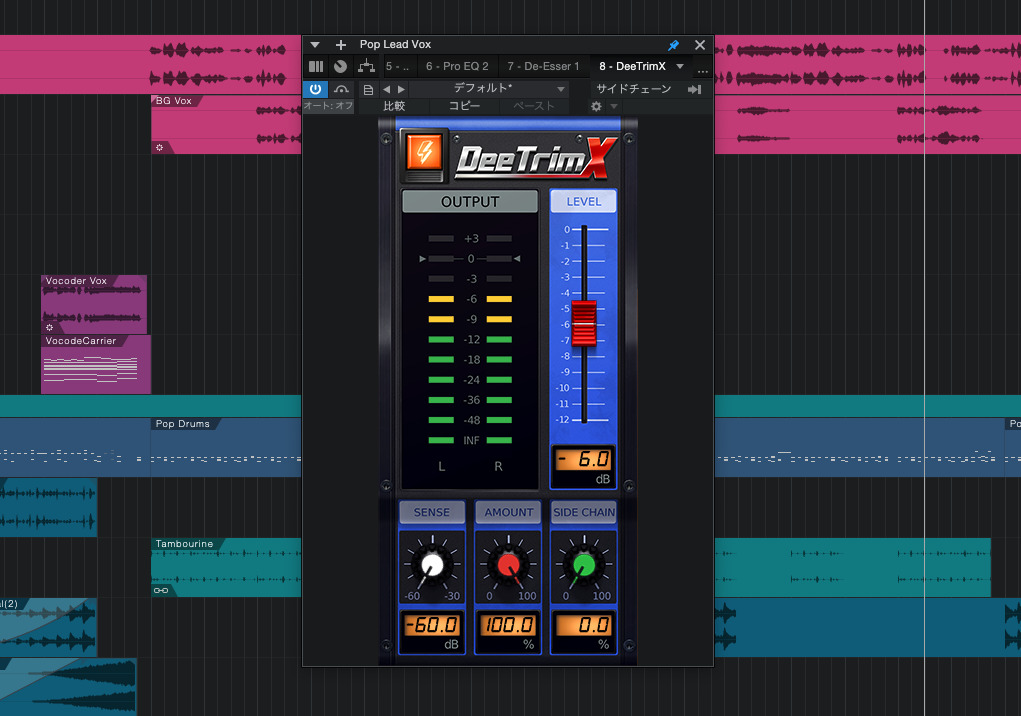Image resolution: width=1021 pixels, height=716 pixels.
Task: Click the INF label on the output meter
Action: tap(471, 441)
